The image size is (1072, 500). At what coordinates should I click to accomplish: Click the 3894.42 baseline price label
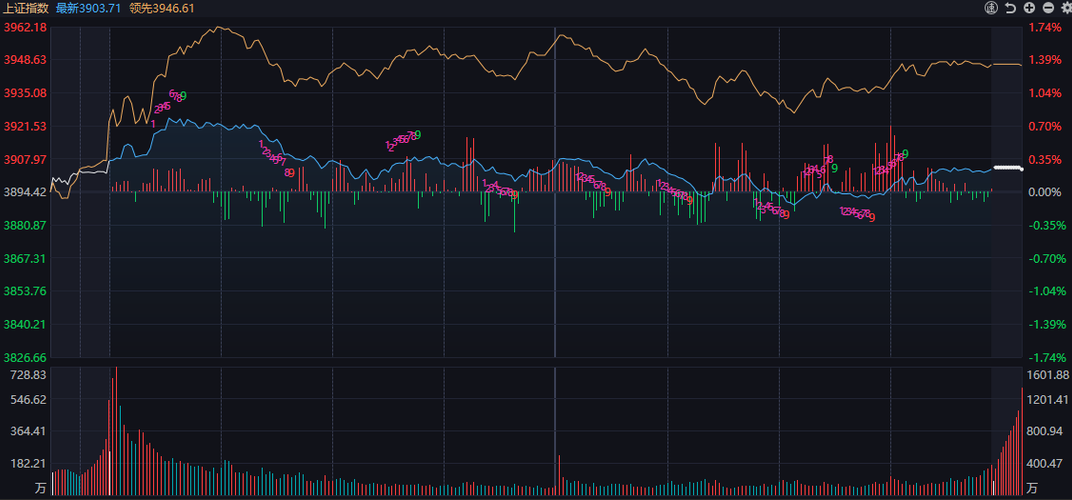25,192
